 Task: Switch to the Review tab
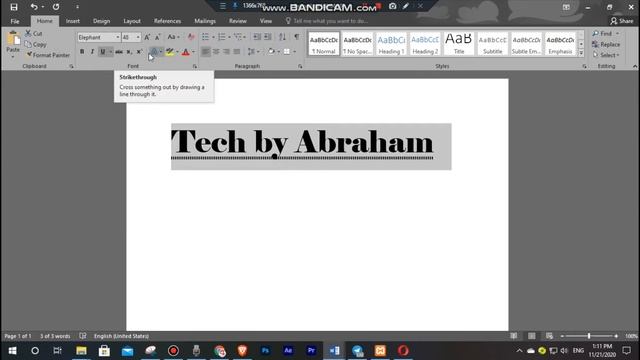238,21
